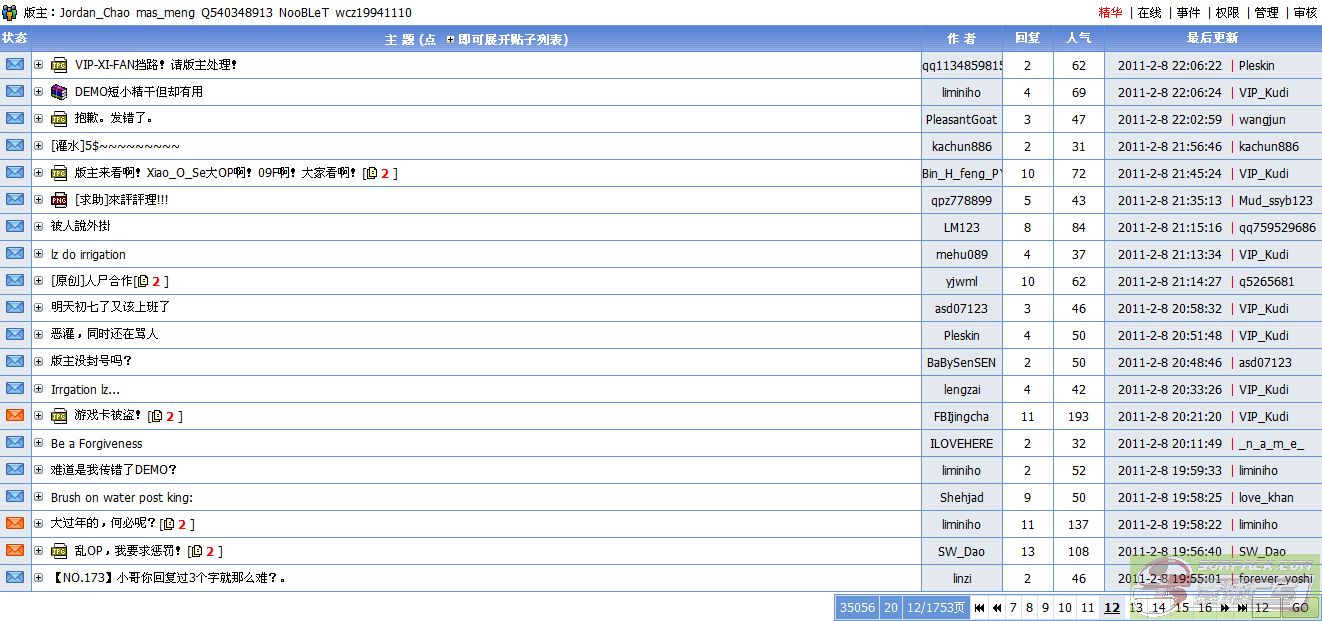Screen dimensions: 1322x621
Task: Expand the post list for 'lz do irrigation'
Action: 39,254
